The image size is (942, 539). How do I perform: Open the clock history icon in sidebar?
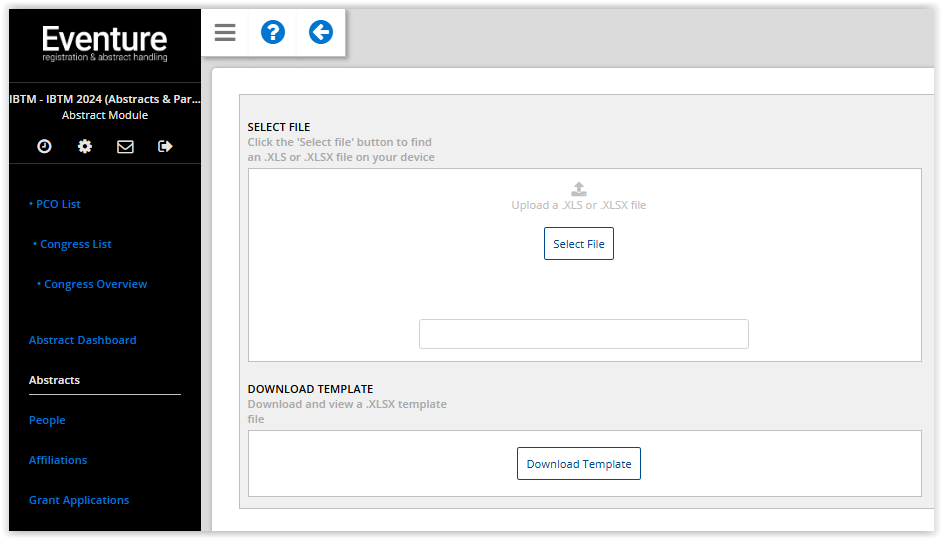pyautogui.click(x=44, y=146)
